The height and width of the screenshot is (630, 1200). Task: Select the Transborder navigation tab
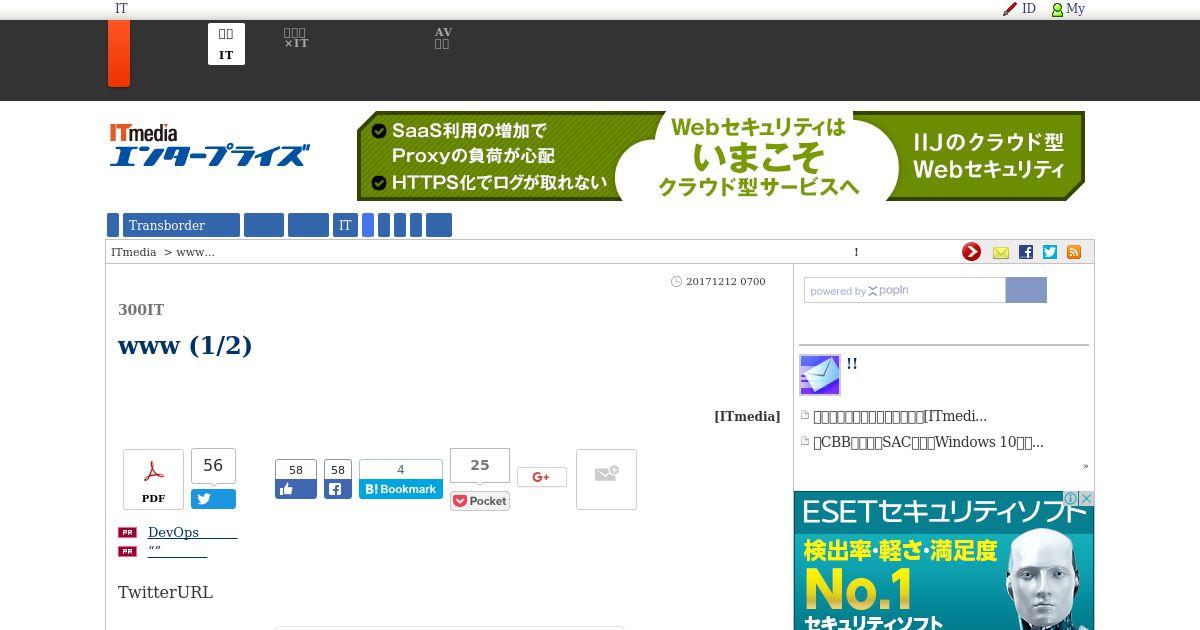(181, 225)
